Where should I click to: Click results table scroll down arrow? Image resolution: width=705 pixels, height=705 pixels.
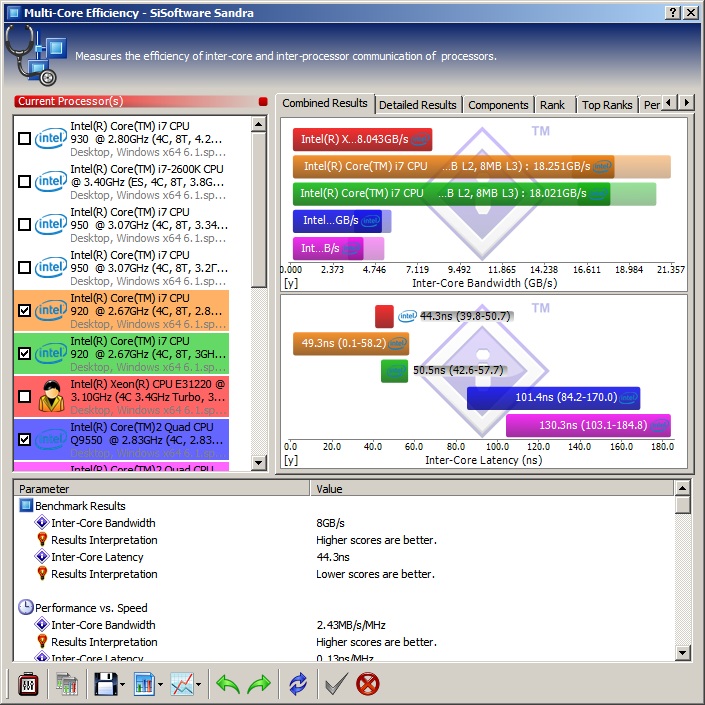pyautogui.click(x=683, y=653)
